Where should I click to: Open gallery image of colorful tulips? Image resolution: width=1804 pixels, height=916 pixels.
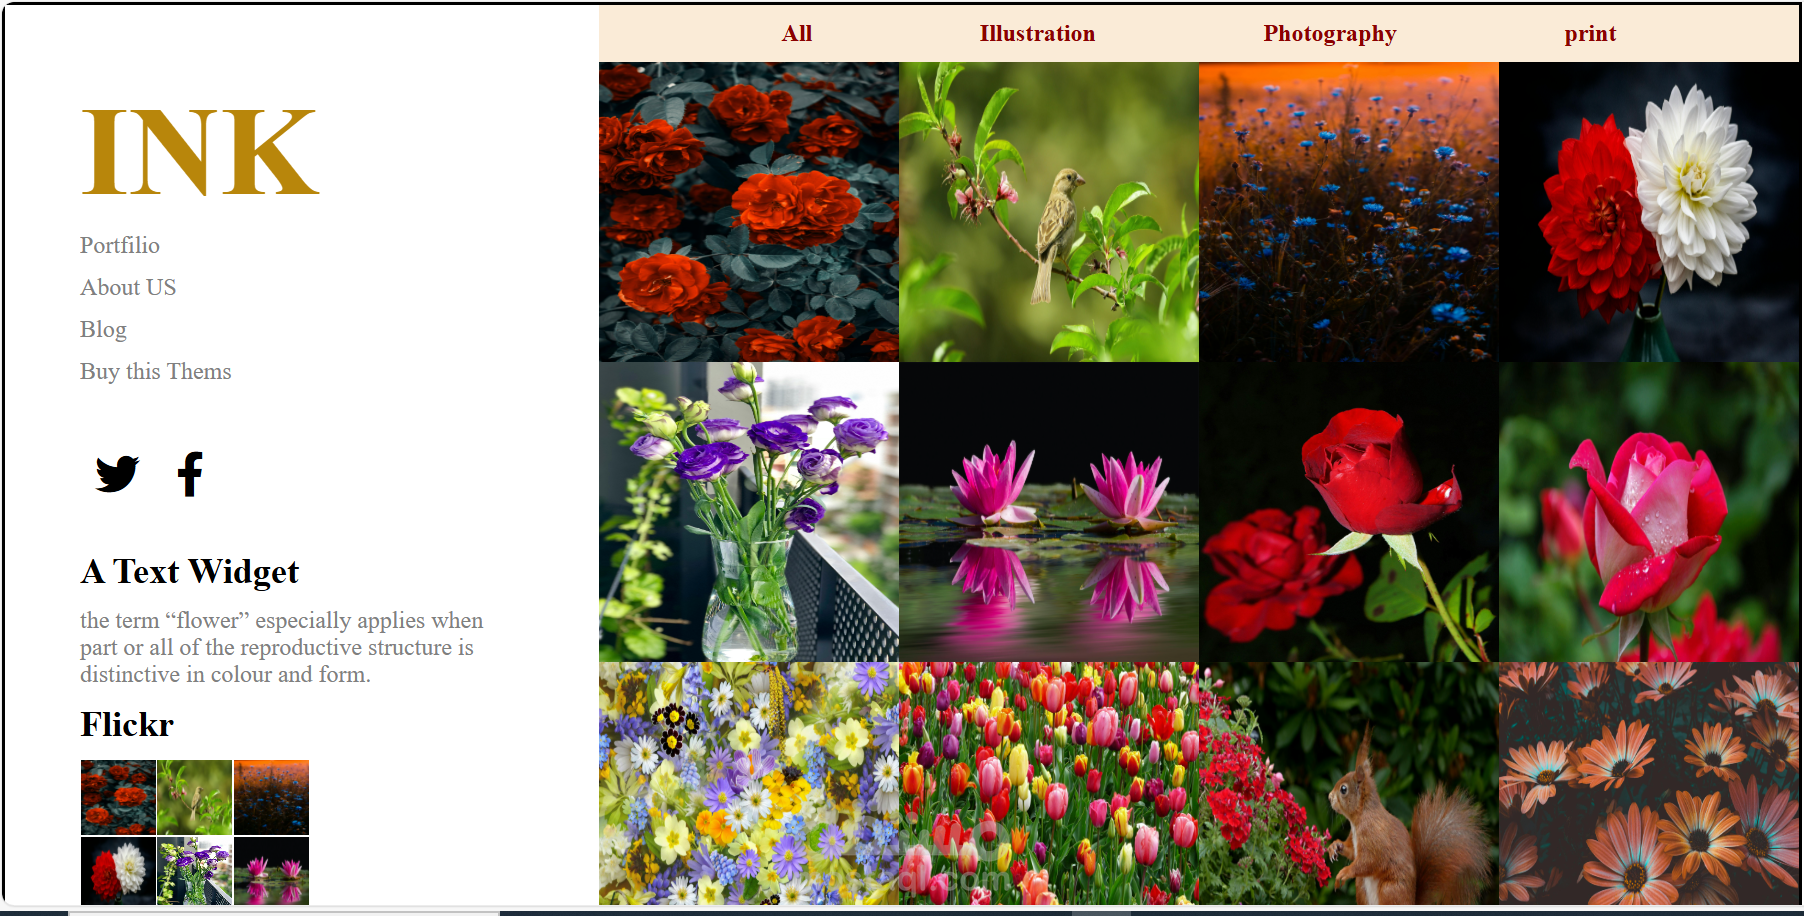[1049, 783]
